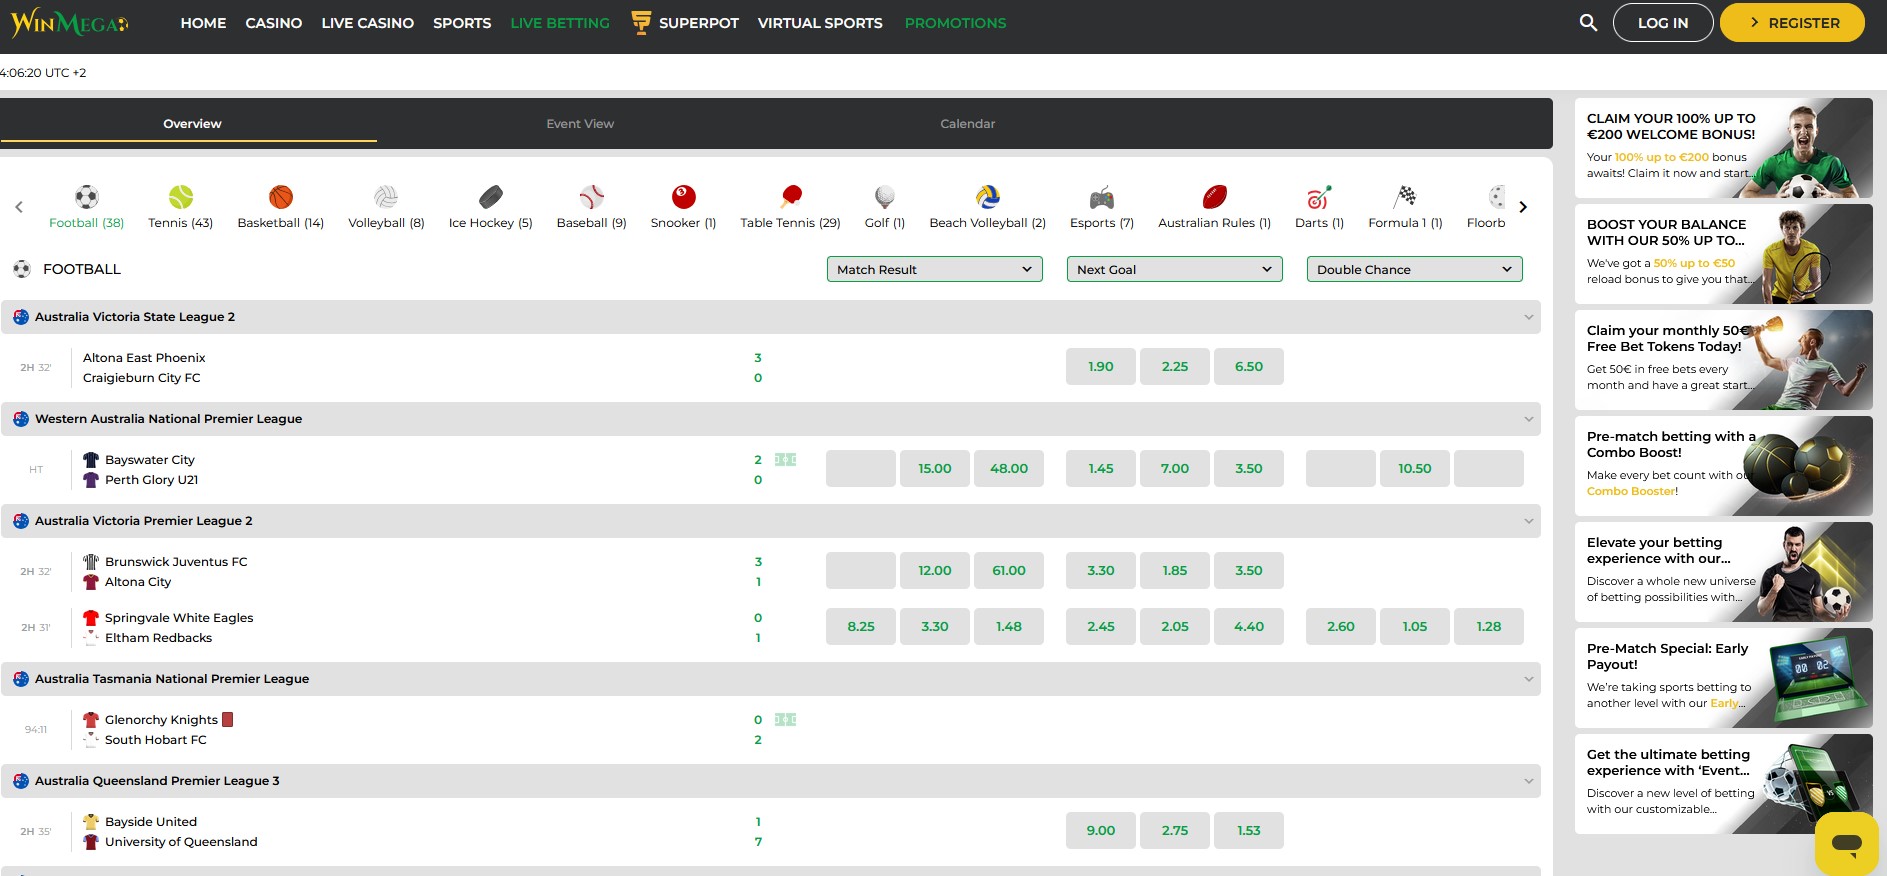Image resolution: width=1887 pixels, height=876 pixels.
Task: Select the Ice Hockey puck icon
Action: 491,196
